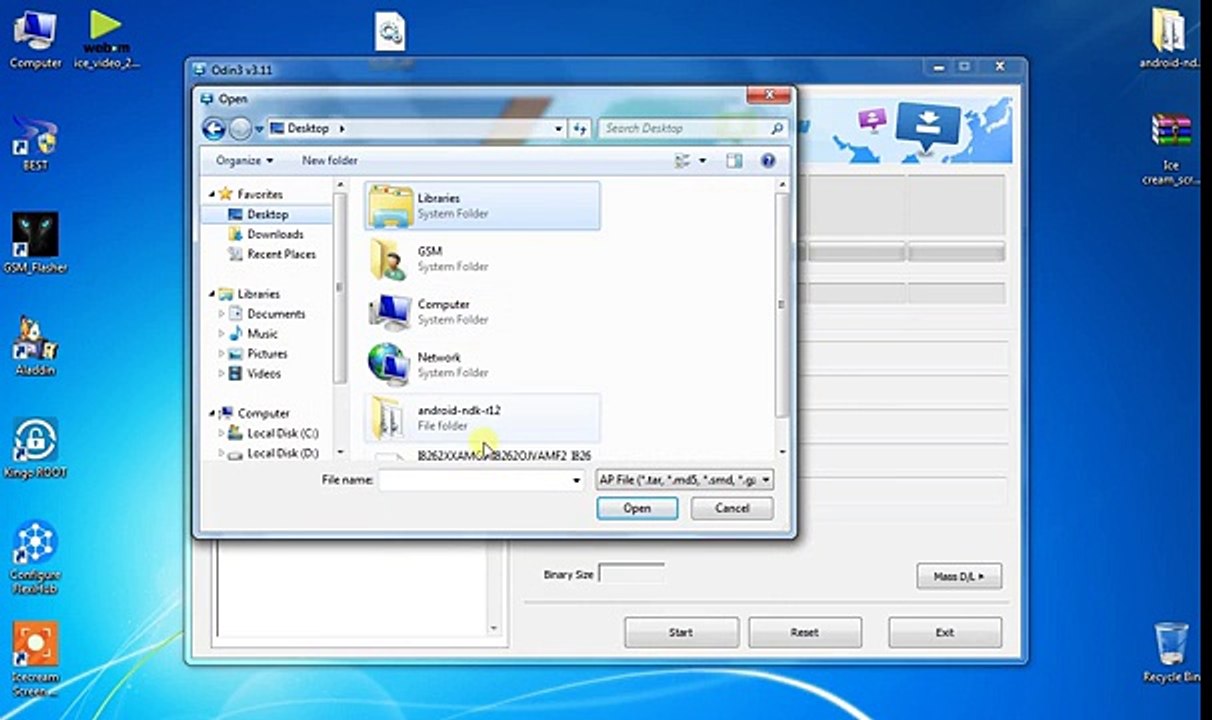Open the recent locations arrow beside forward button
The width and height of the screenshot is (1212, 720).
(259, 129)
